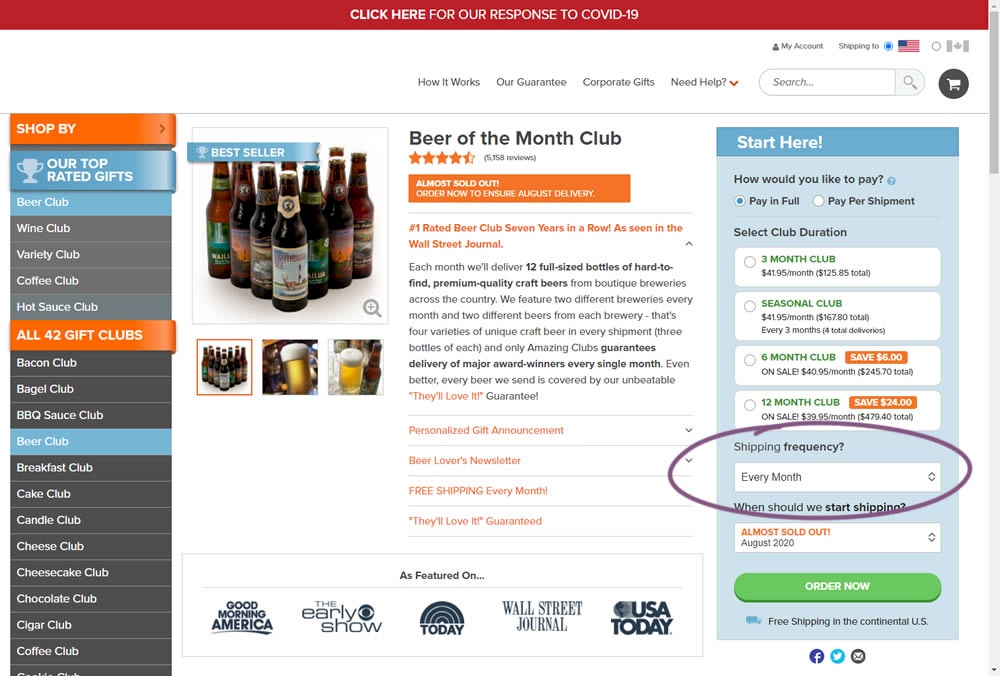This screenshot has height=676, width=1000.
Task: Click the COVID-19 response red banner
Action: [x=494, y=15]
